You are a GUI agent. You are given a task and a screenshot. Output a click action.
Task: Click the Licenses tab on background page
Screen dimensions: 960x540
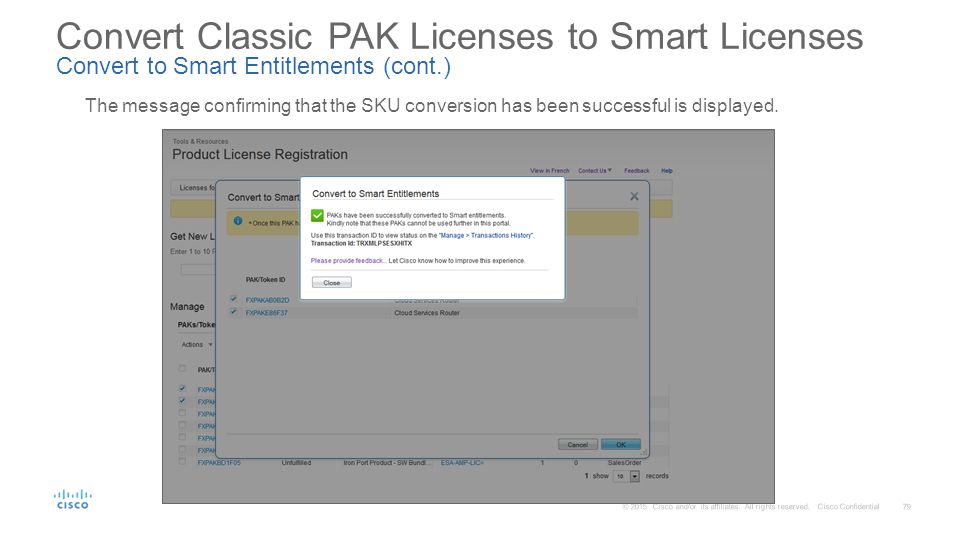click(193, 188)
